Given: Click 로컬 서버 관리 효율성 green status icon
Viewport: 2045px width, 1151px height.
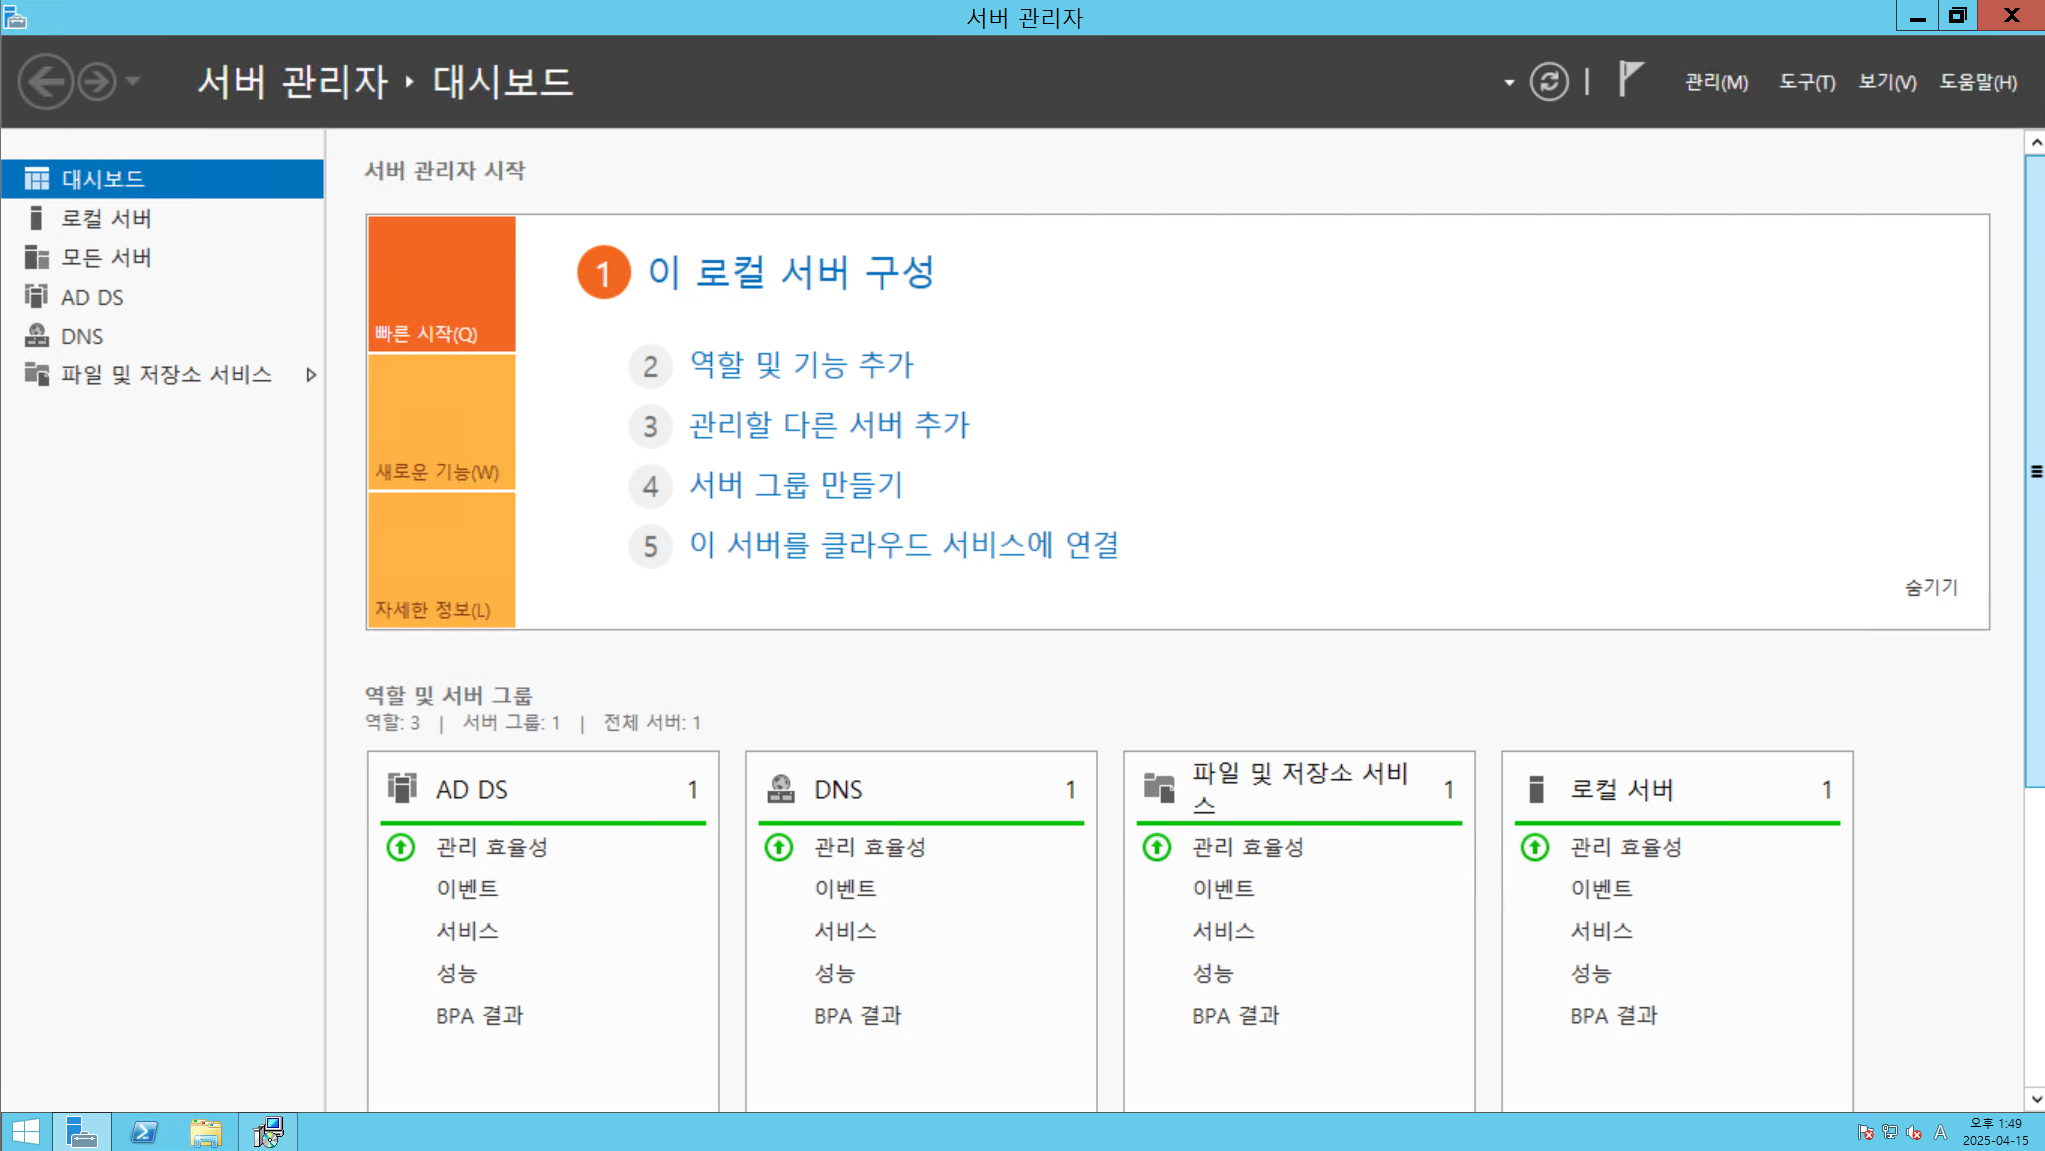Looking at the screenshot, I should pos(1535,848).
